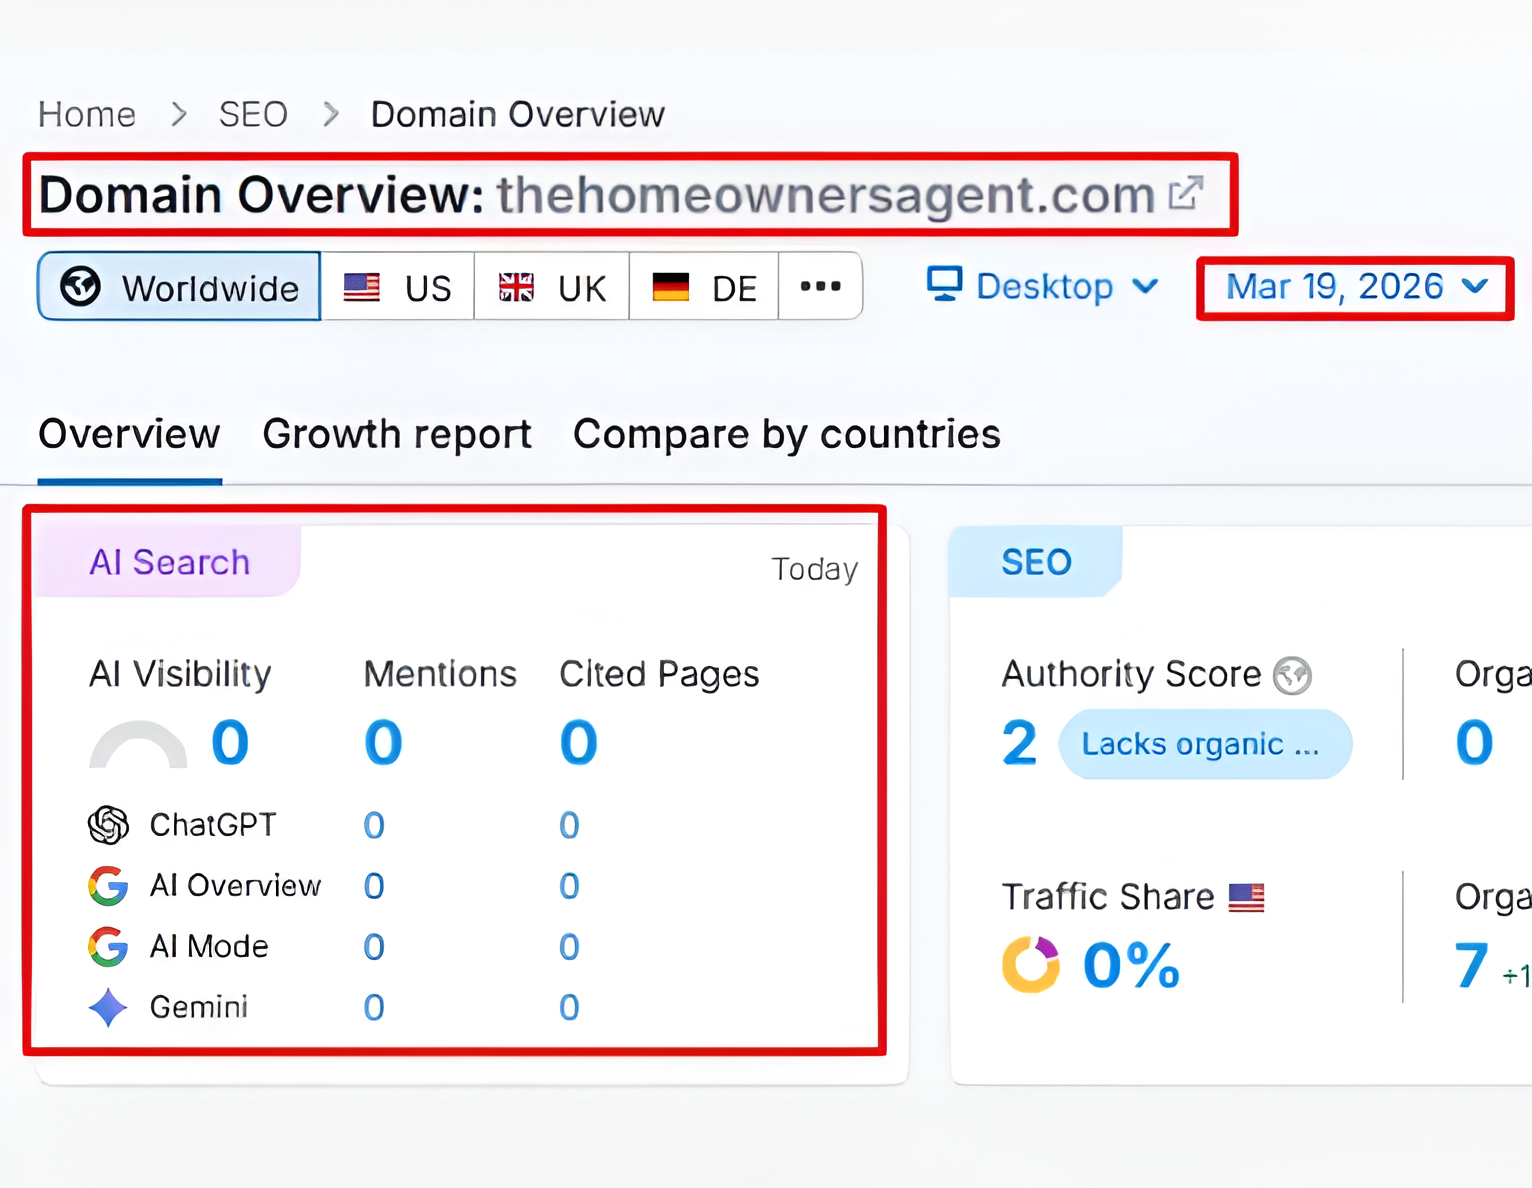
Task: Click AI Overview cited pages count
Action: [569, 886]
